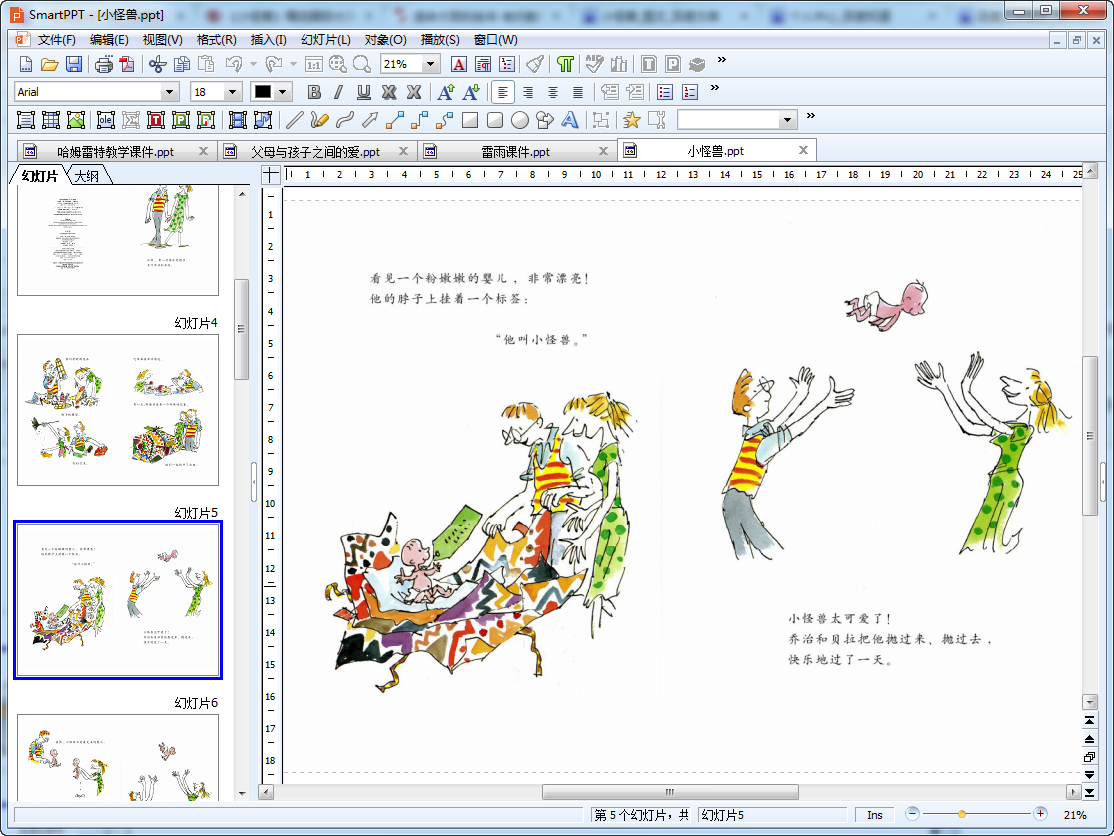Cut selection with the scissors icon

(157, 65)
